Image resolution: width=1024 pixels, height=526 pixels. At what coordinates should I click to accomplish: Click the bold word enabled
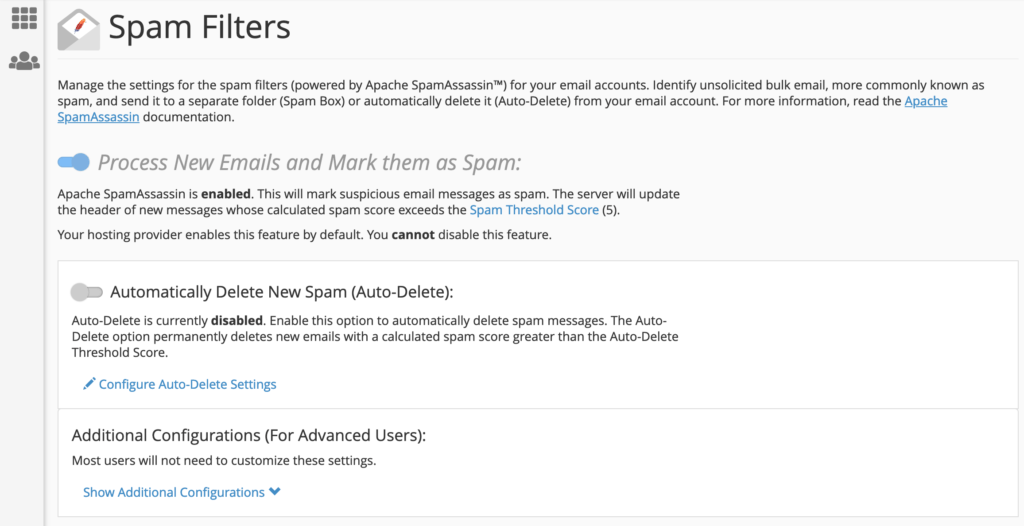click(226, 194)
